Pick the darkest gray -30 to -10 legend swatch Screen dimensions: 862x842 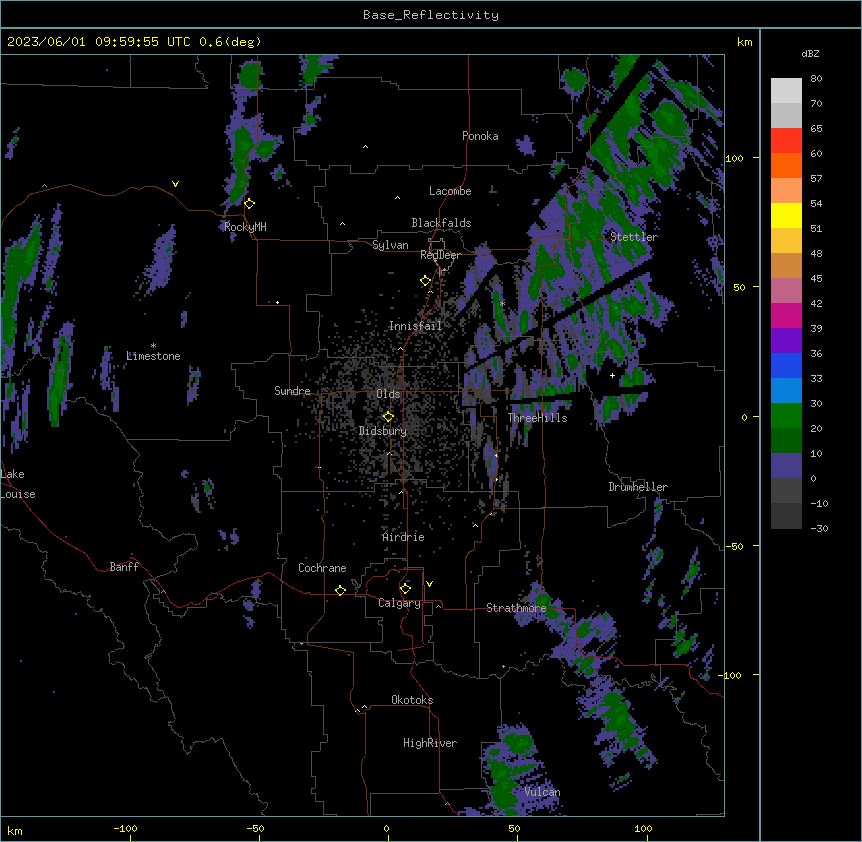(x=786, y=516)
